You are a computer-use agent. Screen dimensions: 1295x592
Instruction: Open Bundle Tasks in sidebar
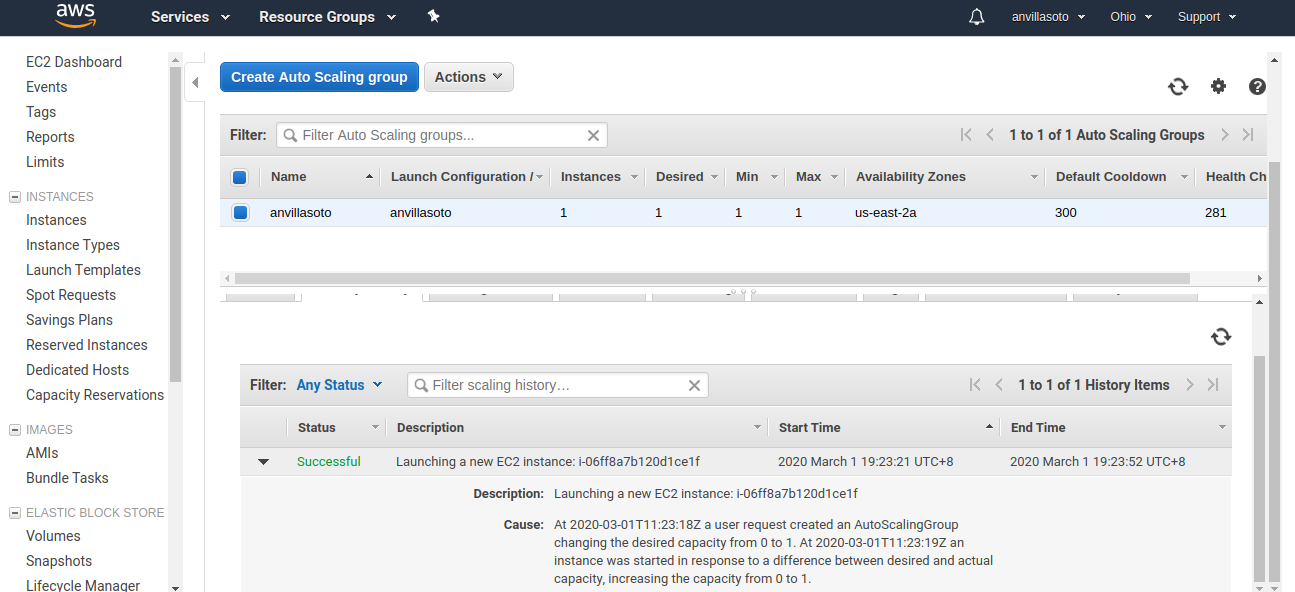pyautogui.click(x=67, y=478)
